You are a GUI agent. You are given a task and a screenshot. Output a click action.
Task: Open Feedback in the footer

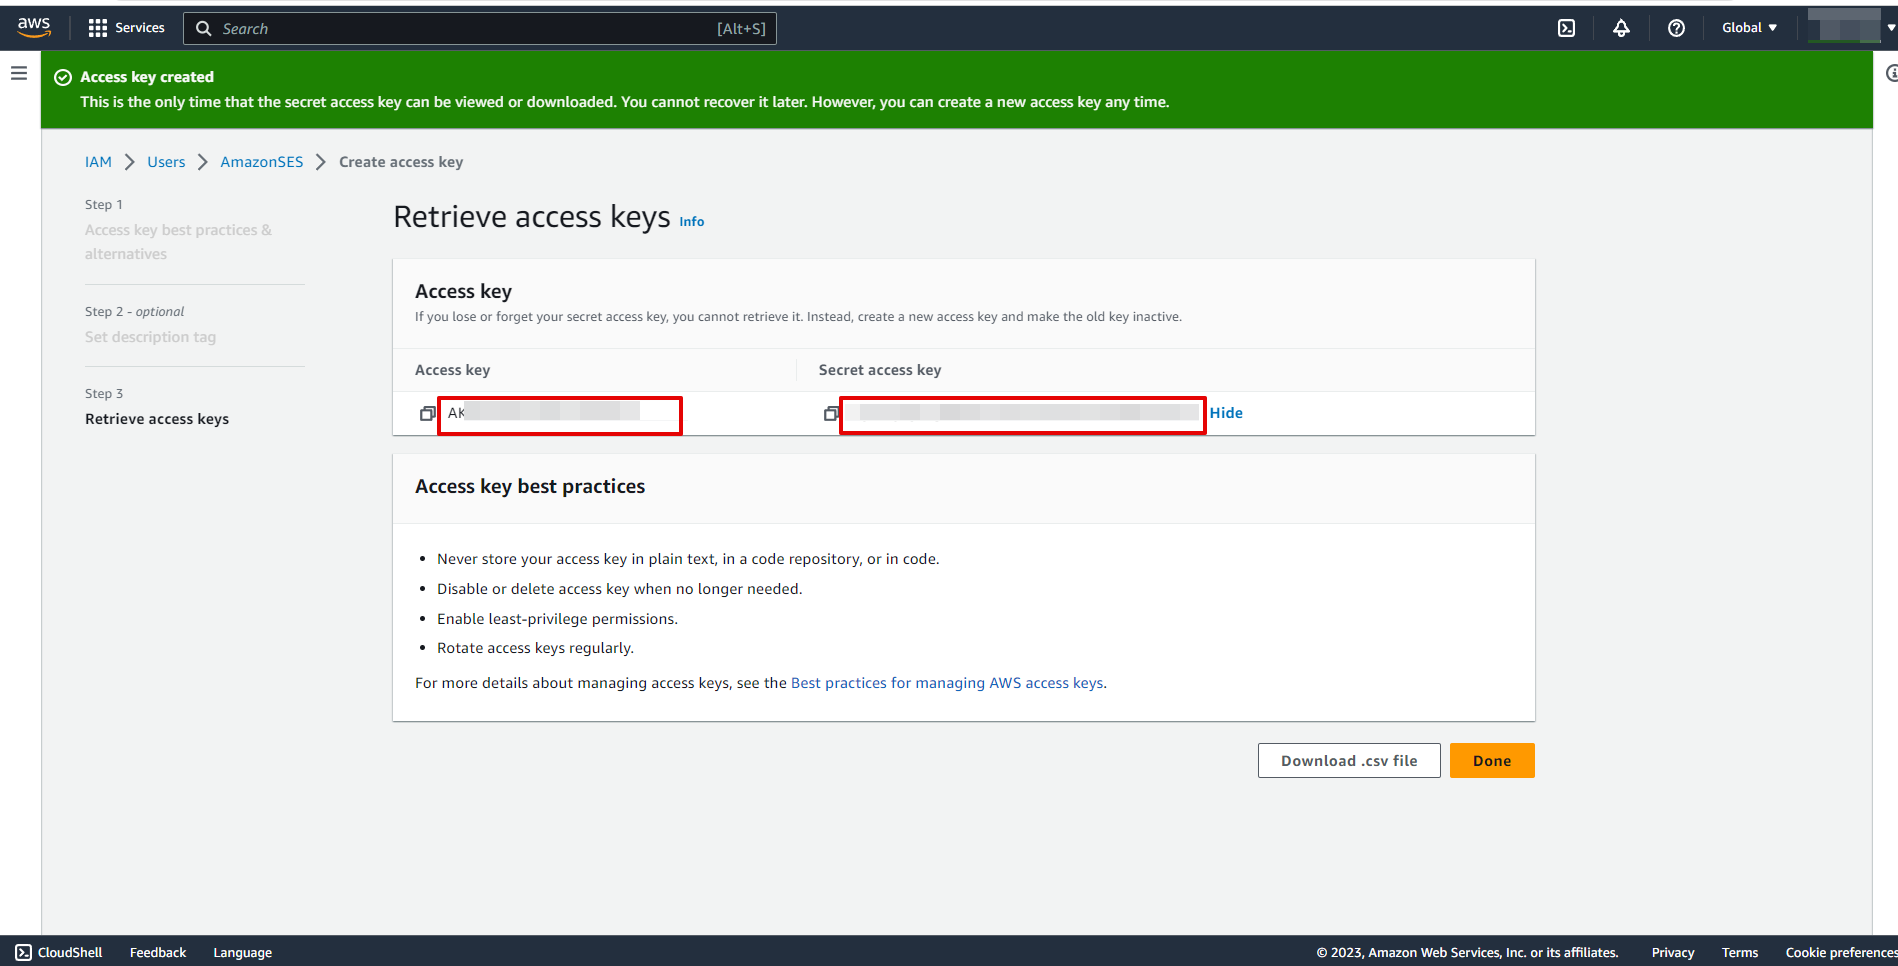click(x=158, y=952)
